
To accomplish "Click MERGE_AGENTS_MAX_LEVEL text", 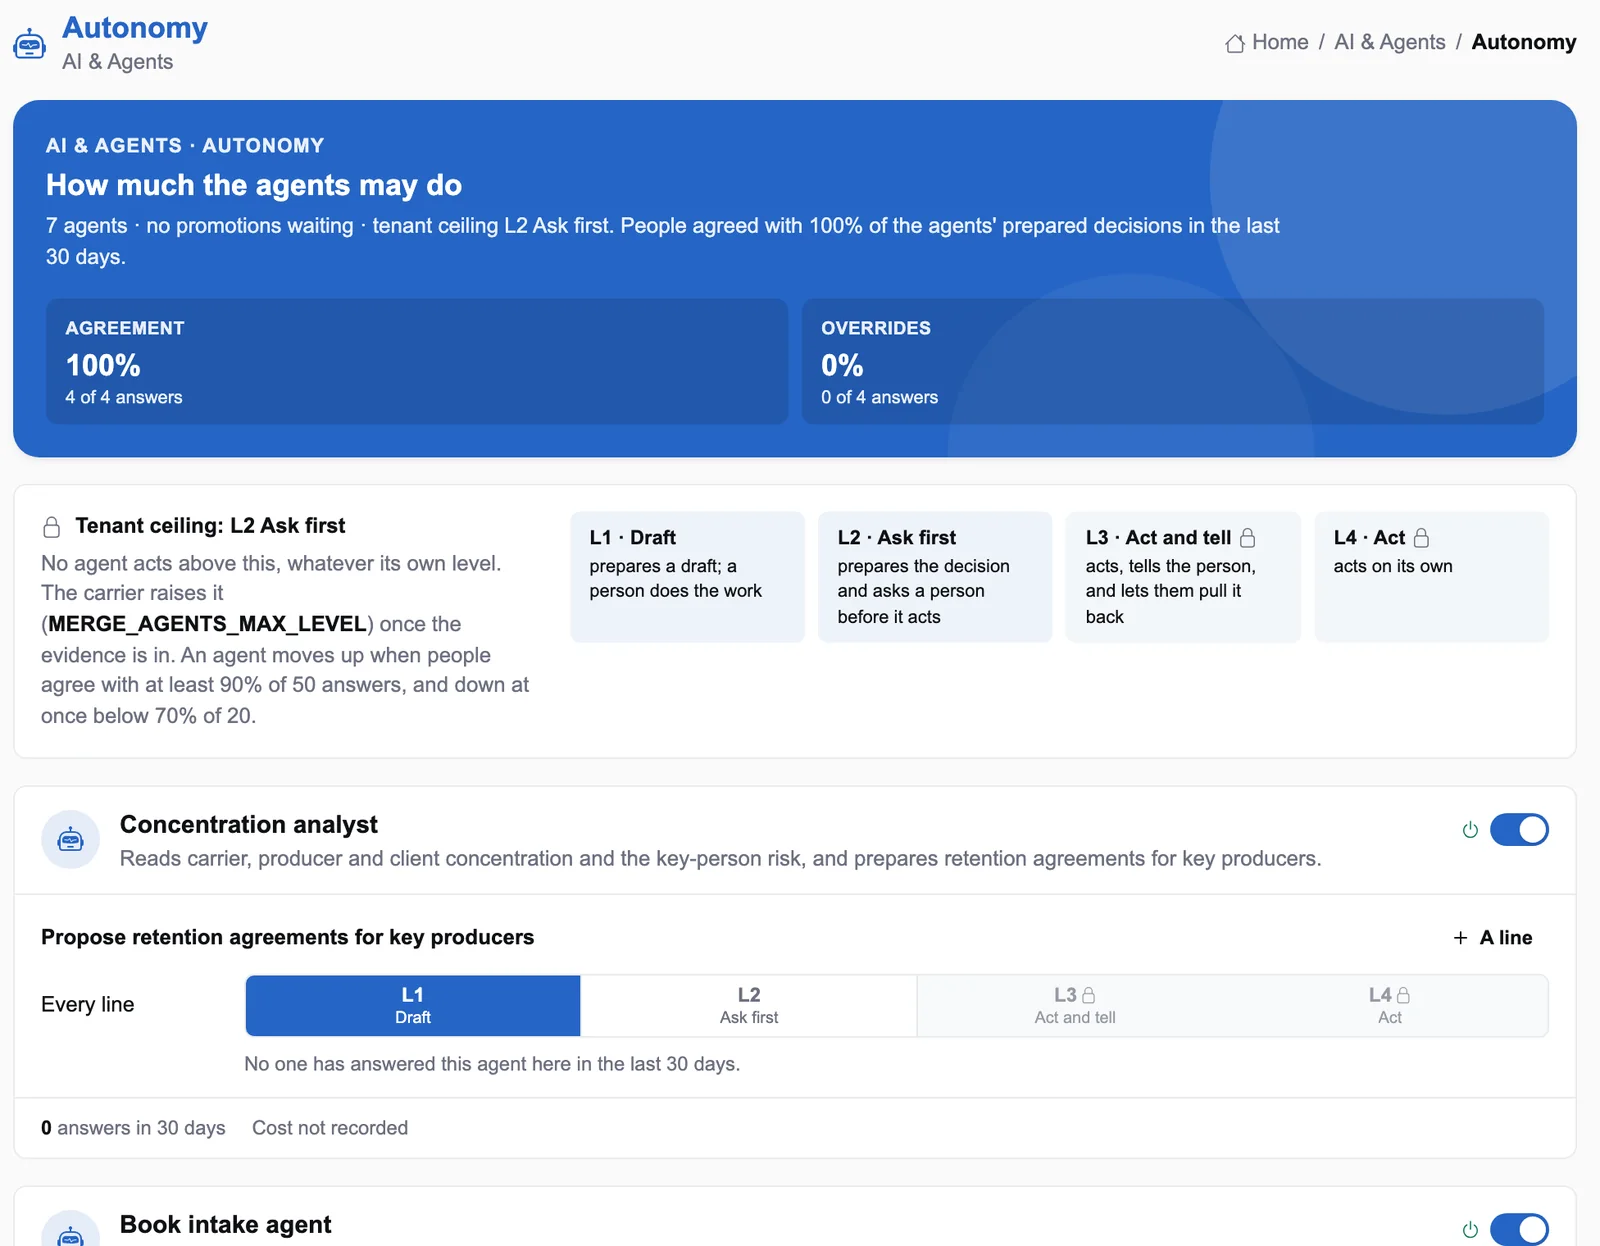I will pos(208,624).
